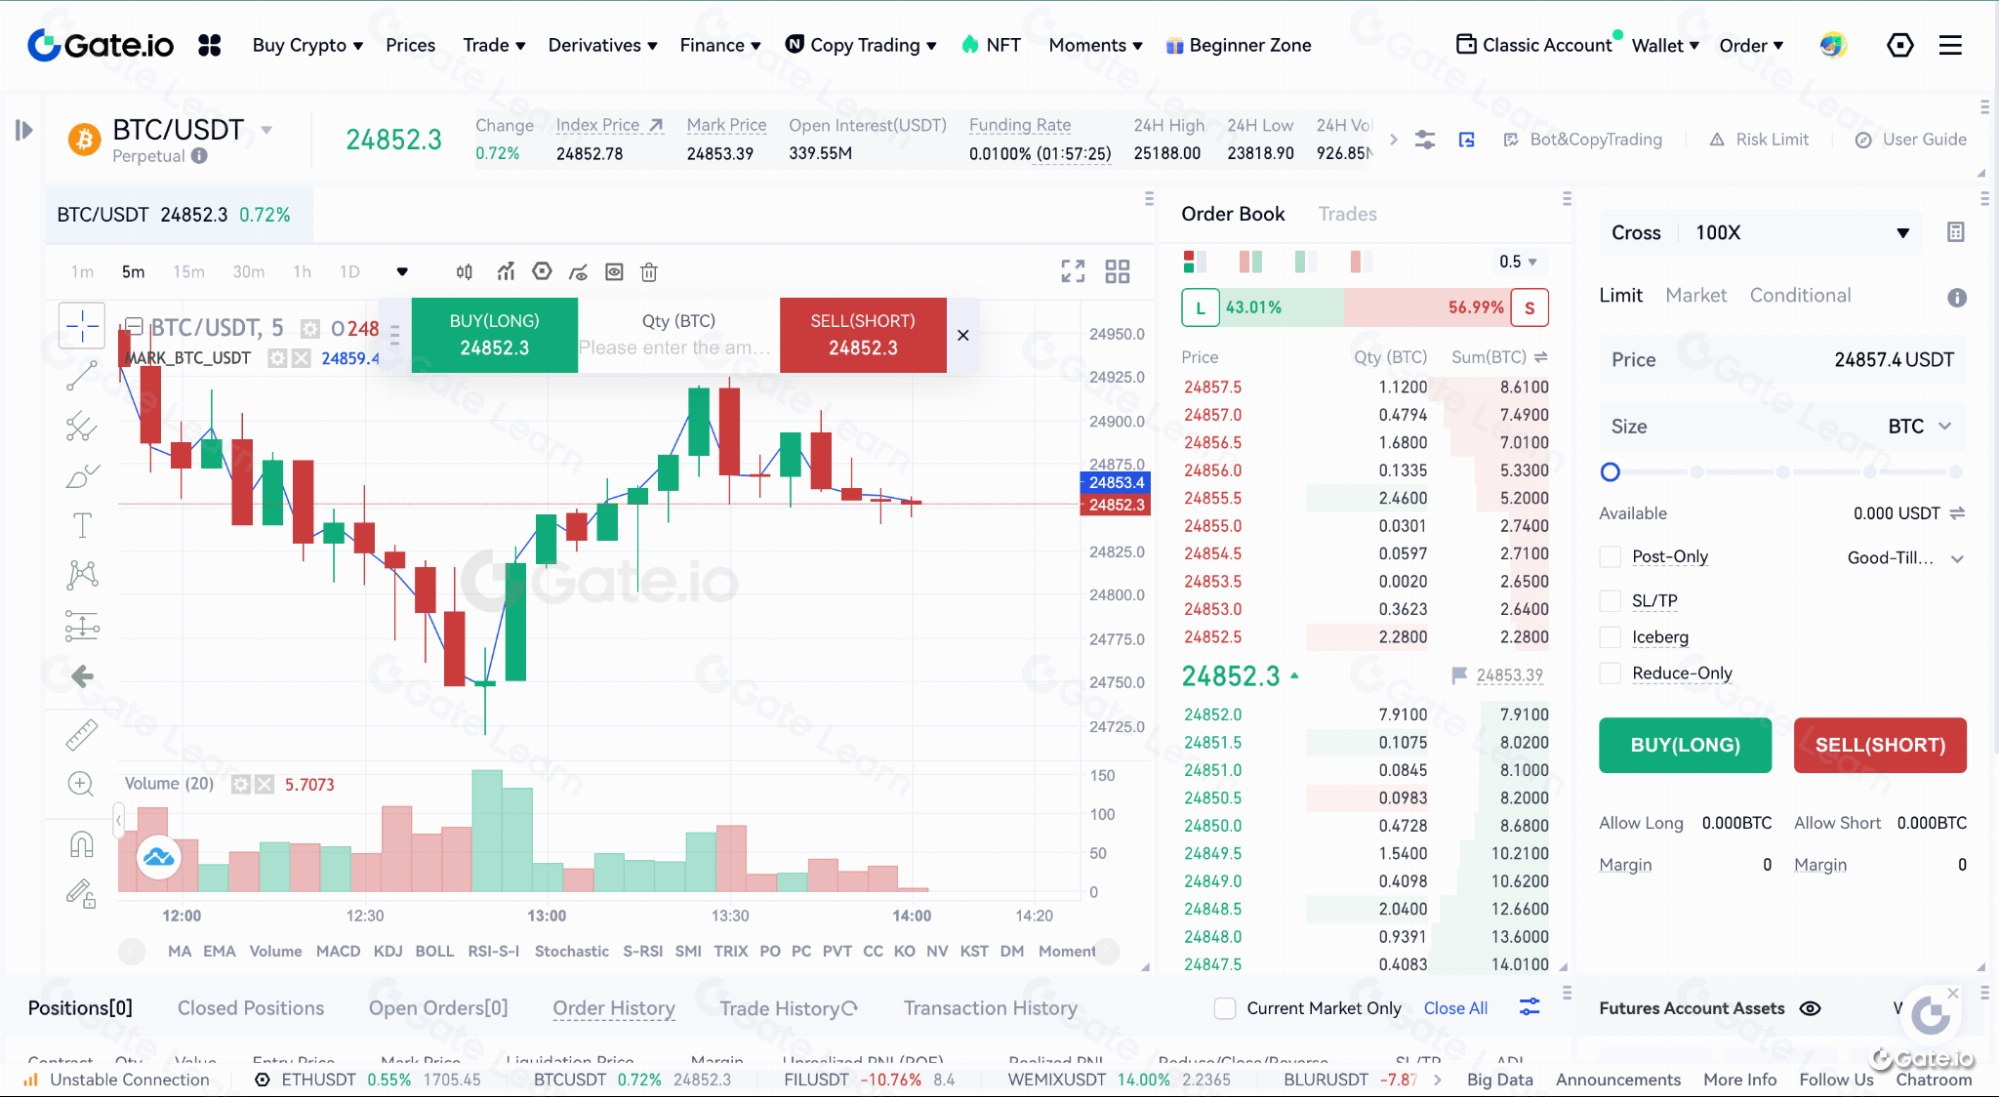The height and width of the screenshot is (1097, 1999).
Task: Click the Close All link
Action: click(1455, 1008)
